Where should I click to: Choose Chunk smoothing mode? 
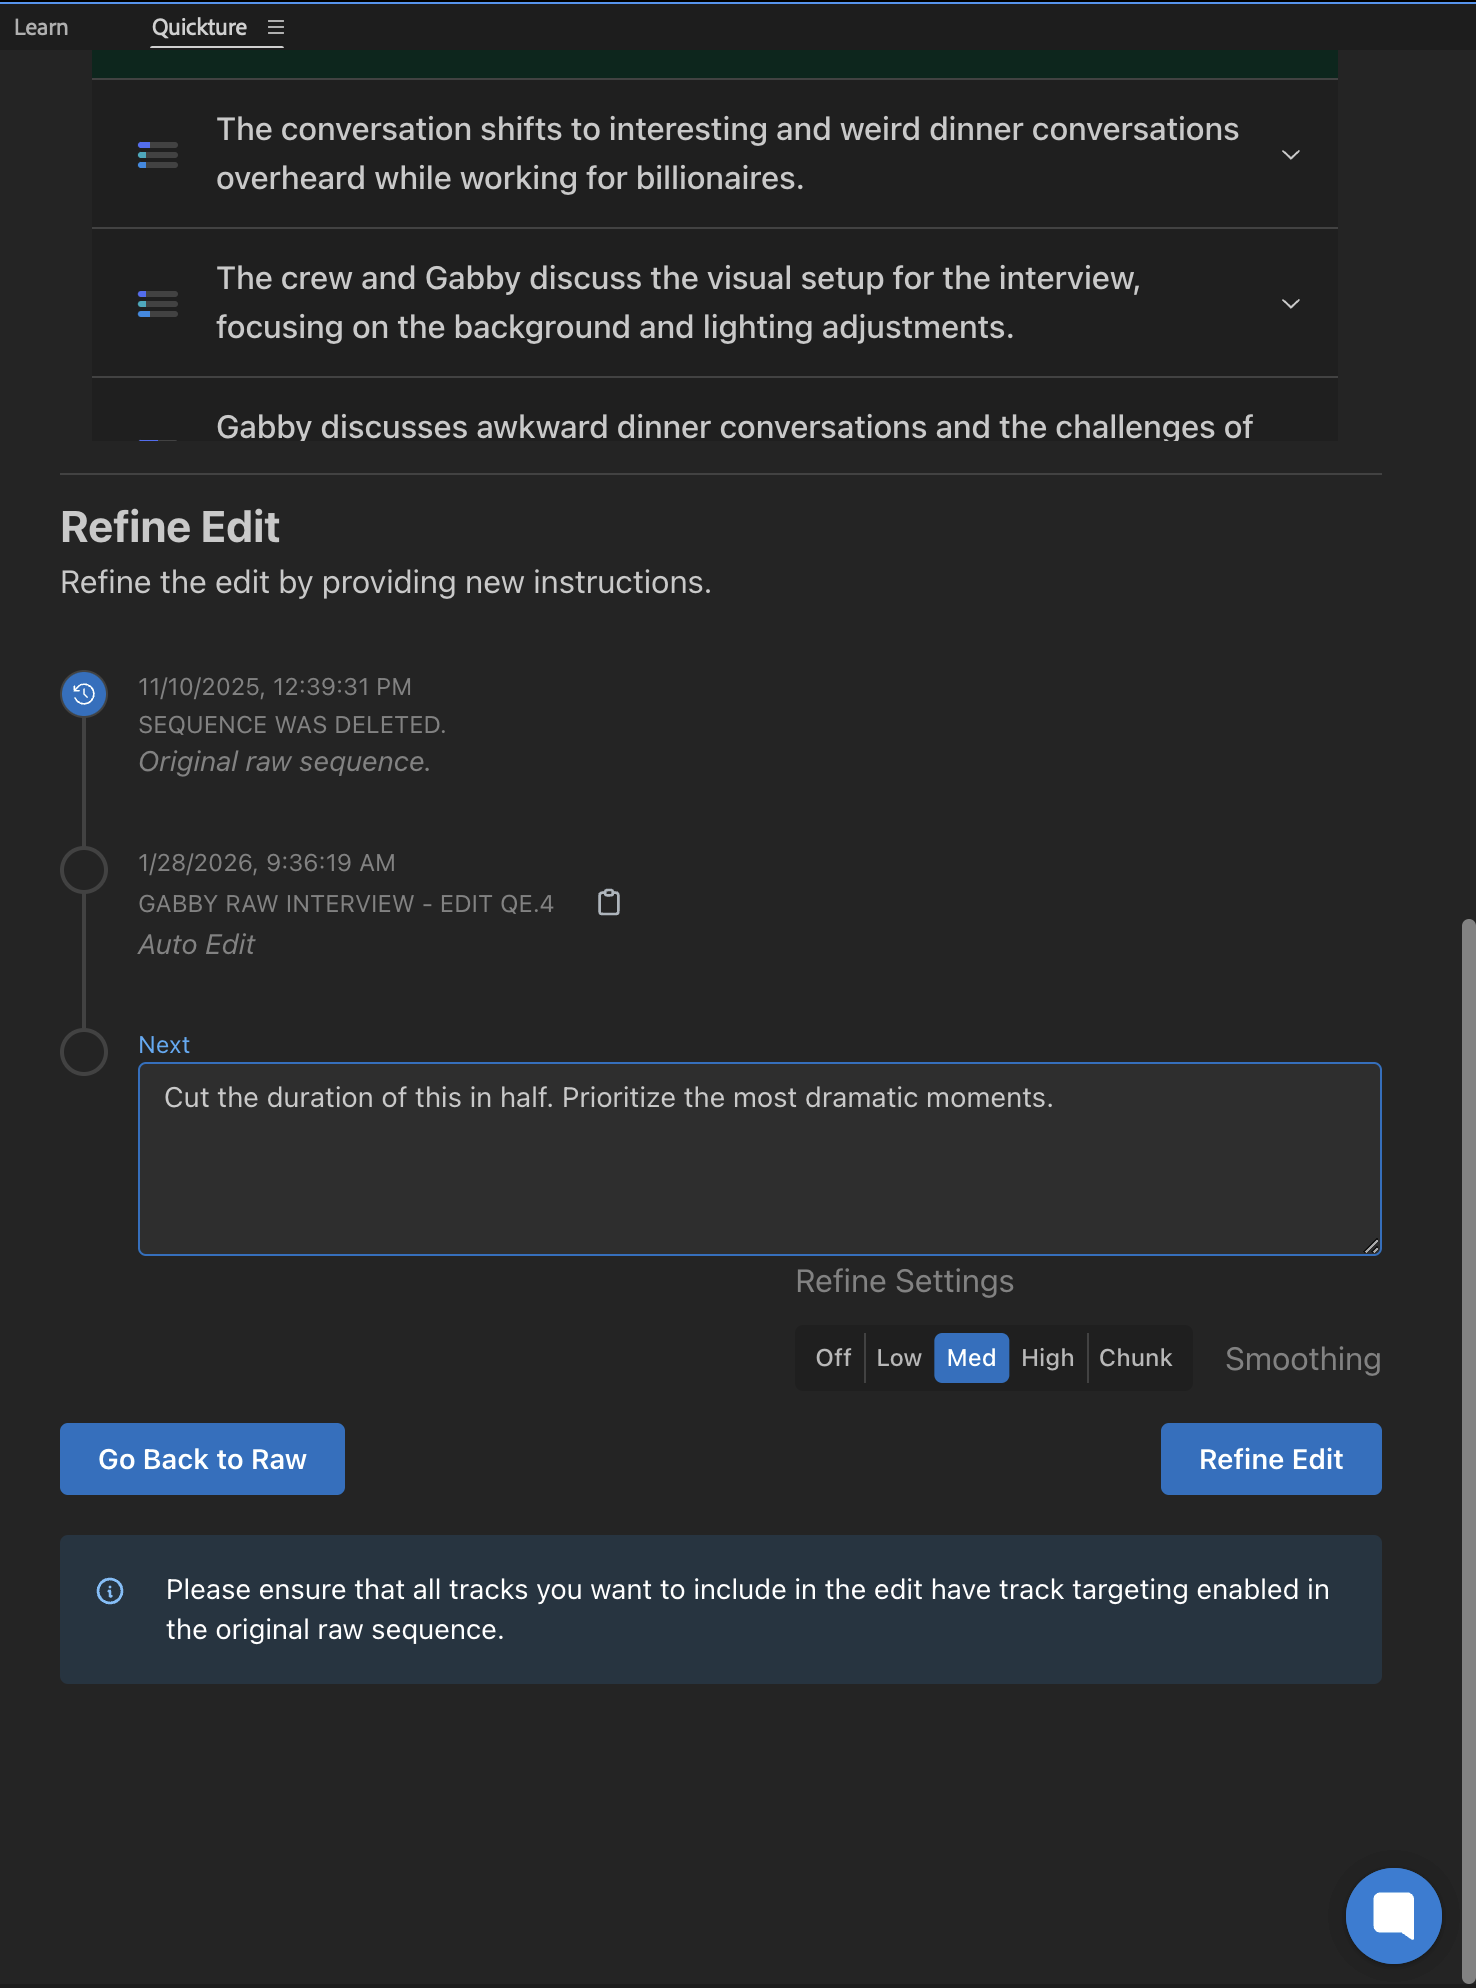pyautogui.click(x=1135, y=1358)
